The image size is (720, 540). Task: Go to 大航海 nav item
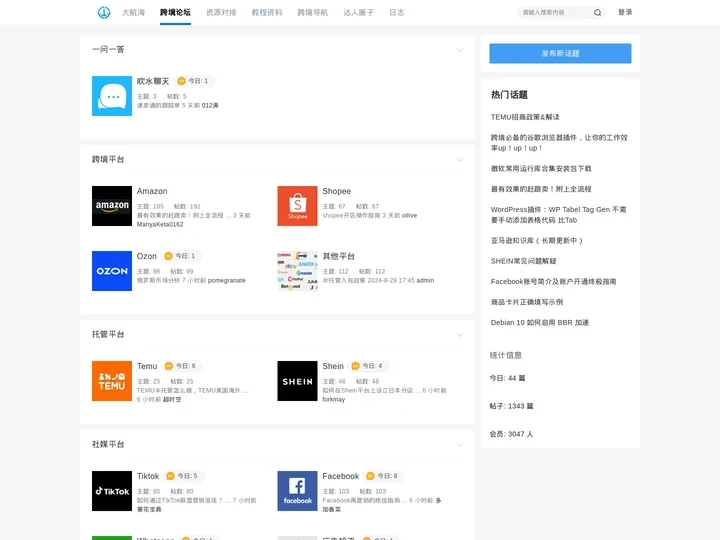[x=133, y=12]
